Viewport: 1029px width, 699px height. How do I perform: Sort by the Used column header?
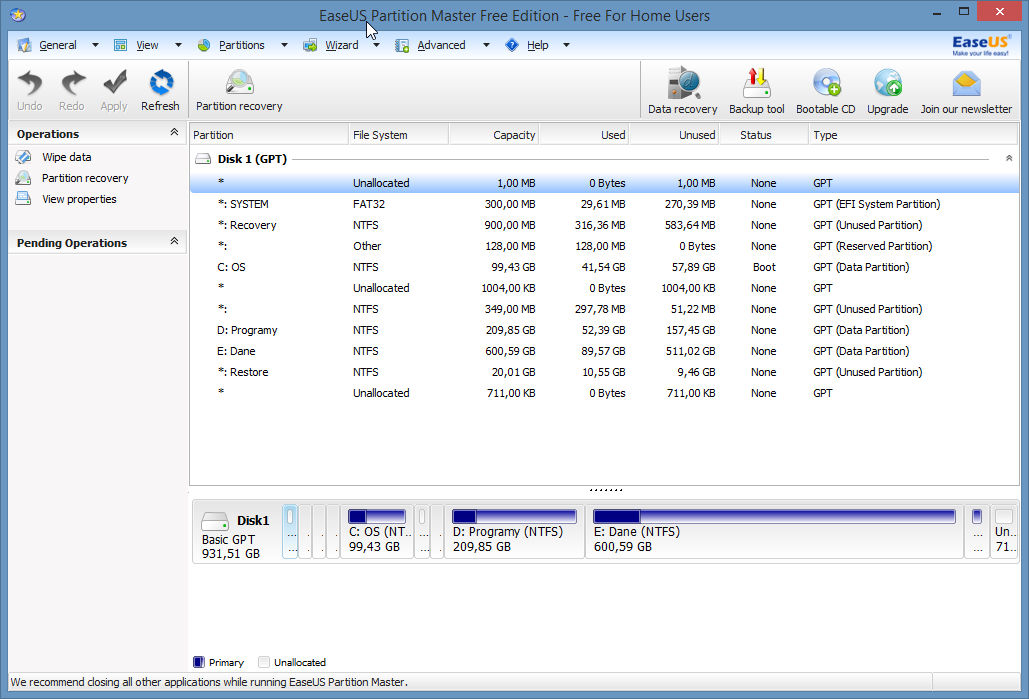tap(584, 135)
